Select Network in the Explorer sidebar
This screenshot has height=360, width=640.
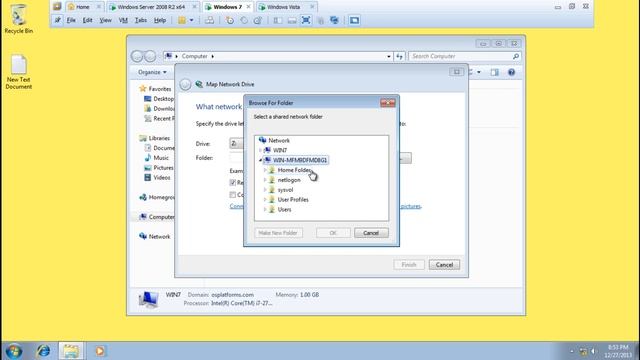[x=155, y=236]
